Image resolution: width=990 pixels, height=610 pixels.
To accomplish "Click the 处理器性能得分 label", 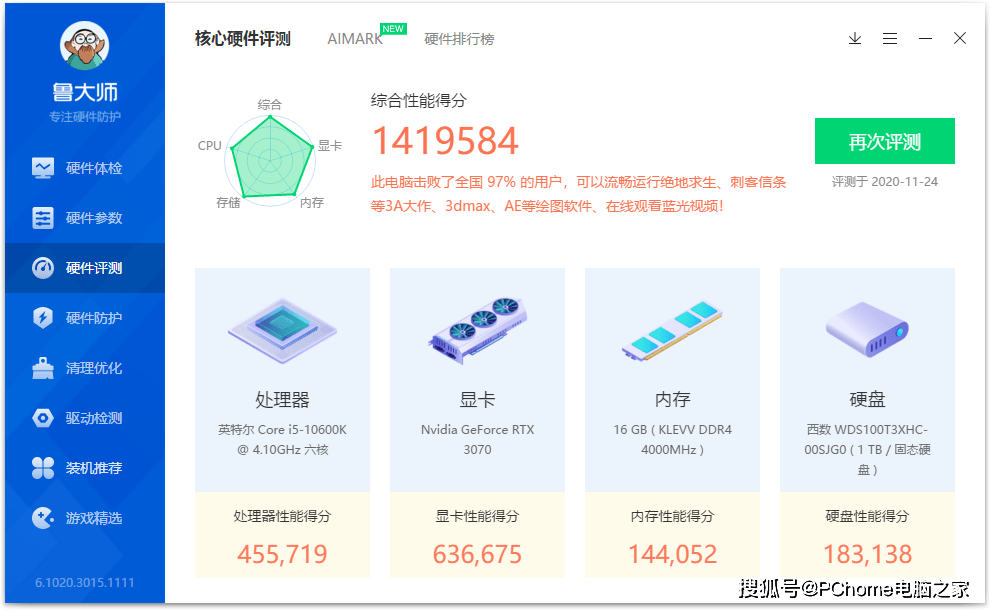I will [282, 516].
